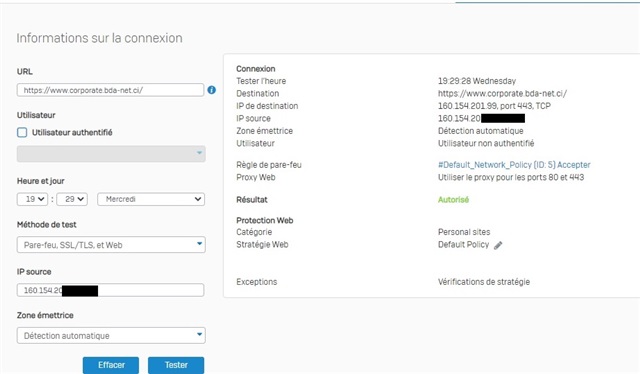Open the #Default_Network_Policy firewall rule link
Image resolution: width=640 pixels, height=374 pixels.
pos(514,165)
